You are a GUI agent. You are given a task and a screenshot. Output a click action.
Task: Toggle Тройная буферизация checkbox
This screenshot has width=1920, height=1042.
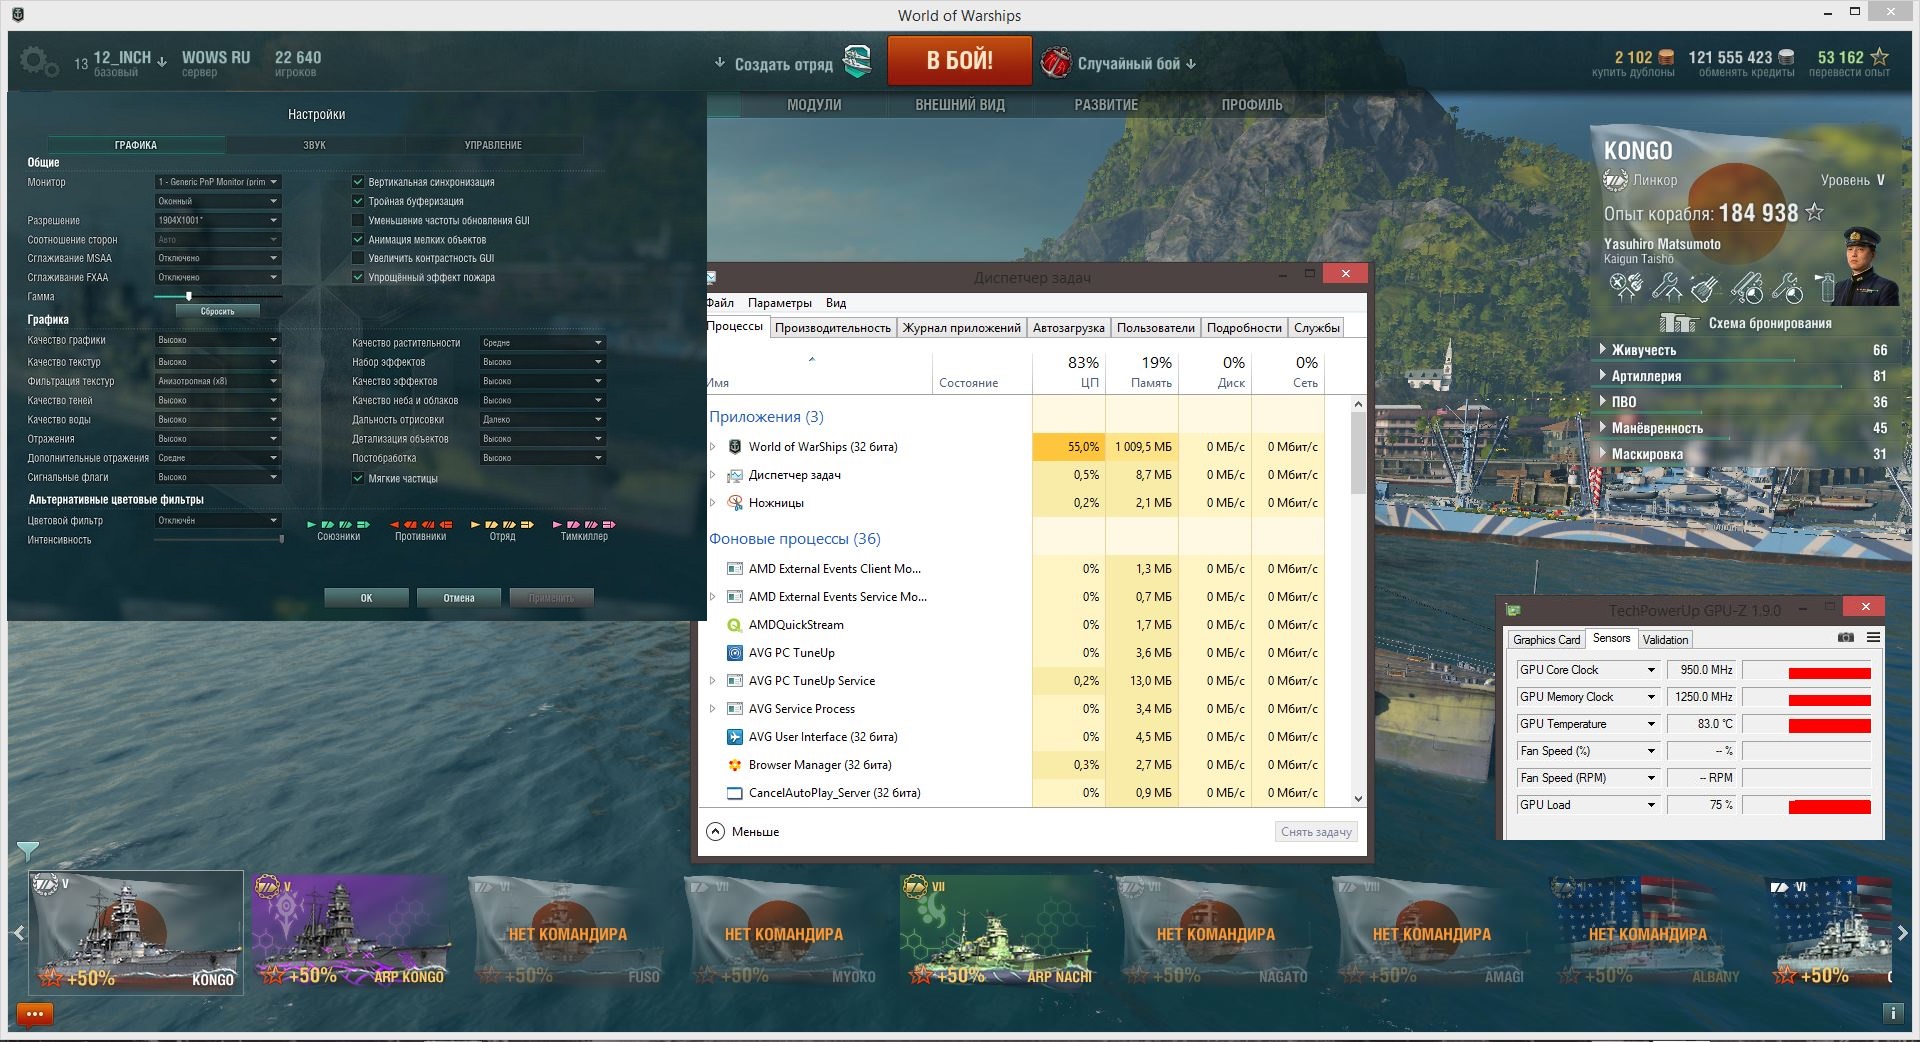tap(358, 201)
